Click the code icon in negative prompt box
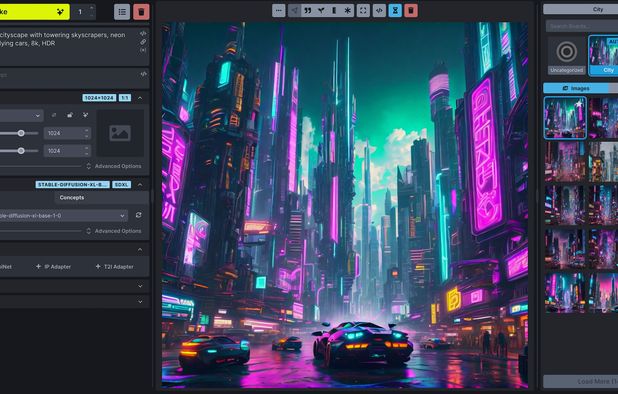The image size is (618, 394). [x=143, y=74]
